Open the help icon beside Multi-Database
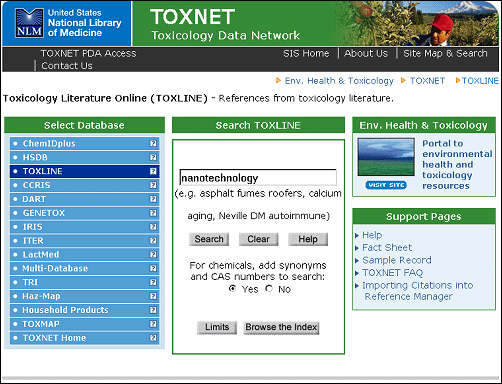 153,268
